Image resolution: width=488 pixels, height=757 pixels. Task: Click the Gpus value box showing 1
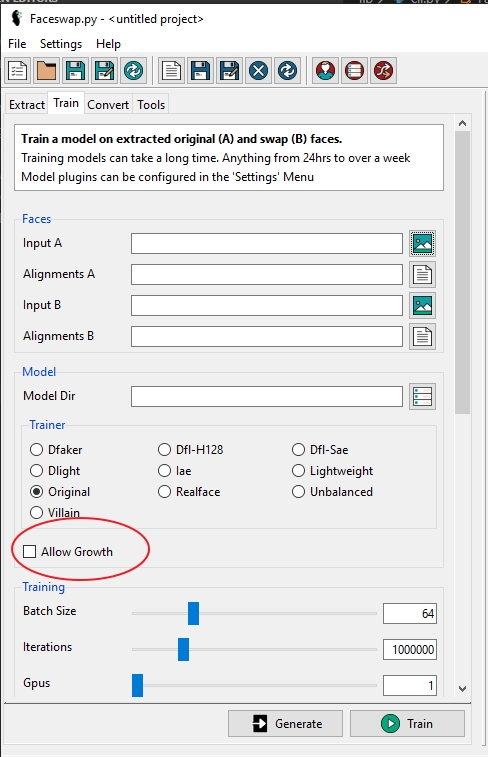(x=410, y=686)
